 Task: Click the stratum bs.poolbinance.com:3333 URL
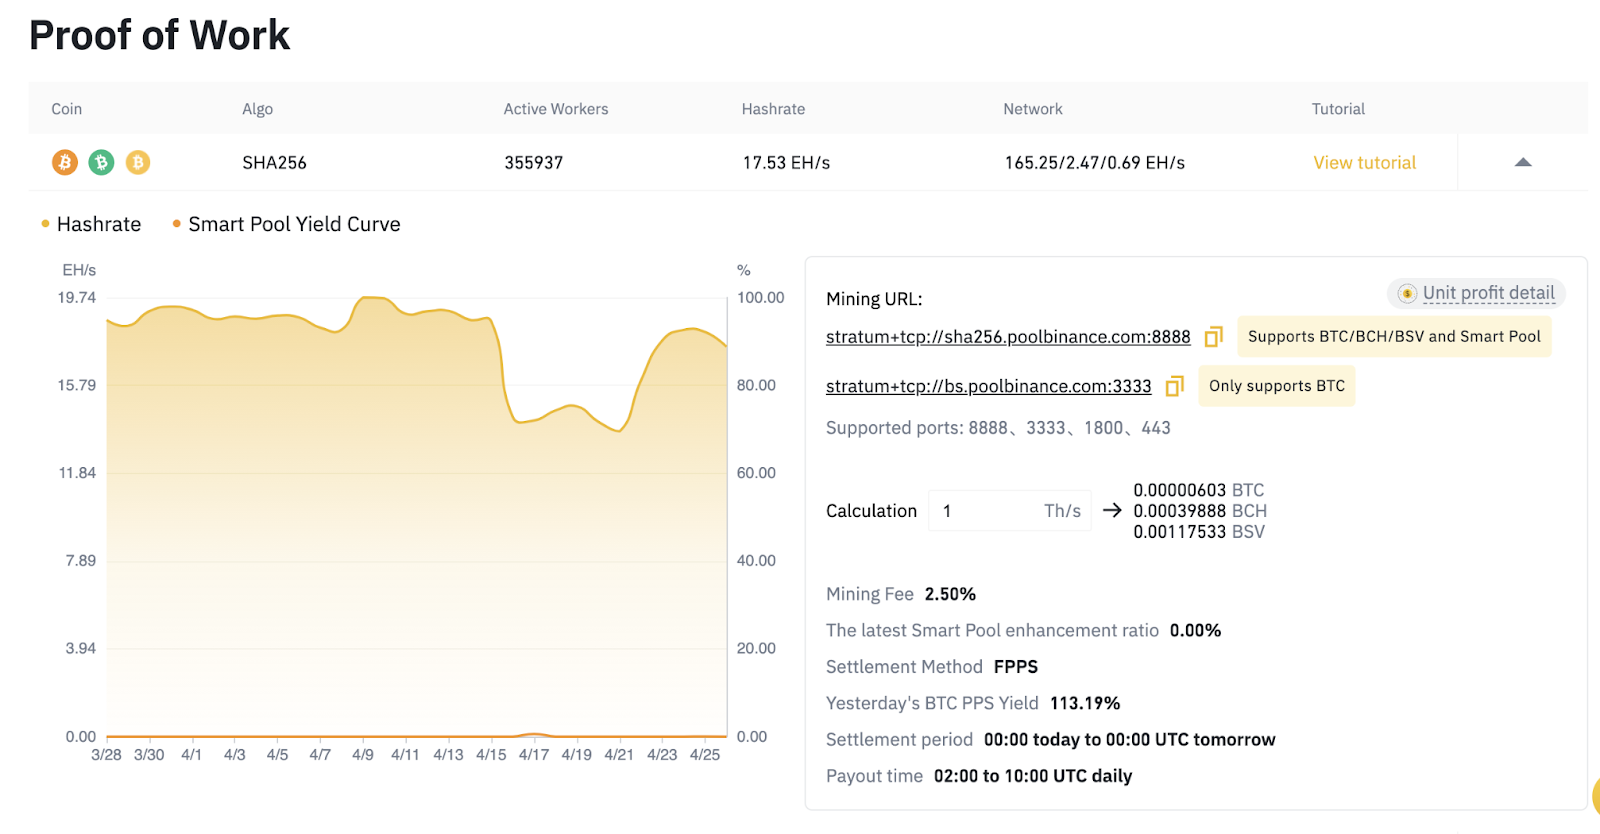[x=988, y=386]
